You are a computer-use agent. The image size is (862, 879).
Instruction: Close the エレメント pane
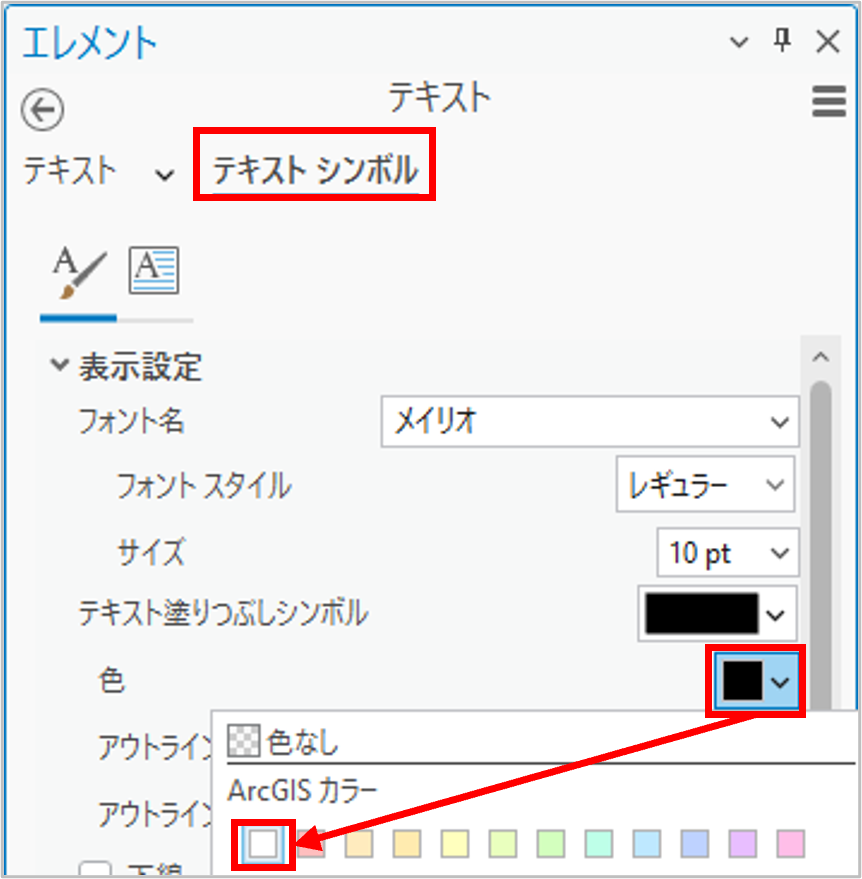click(x=828, y=41)
